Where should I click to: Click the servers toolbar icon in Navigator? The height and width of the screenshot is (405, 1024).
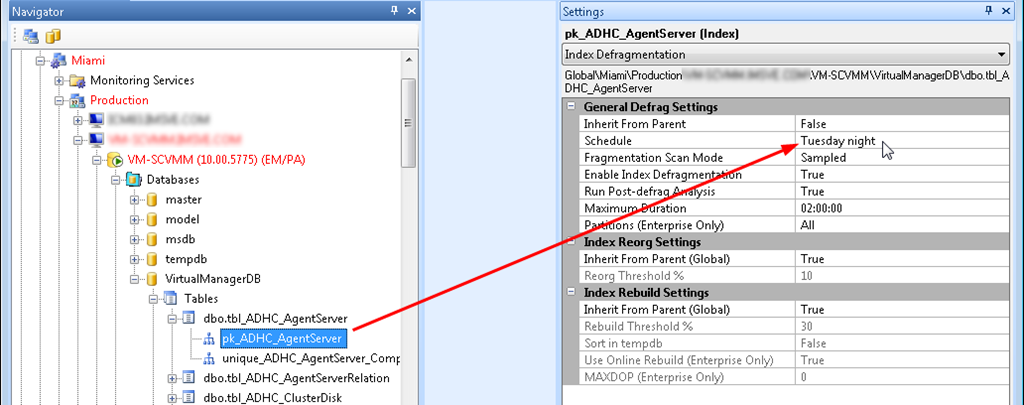click(31, 35)
